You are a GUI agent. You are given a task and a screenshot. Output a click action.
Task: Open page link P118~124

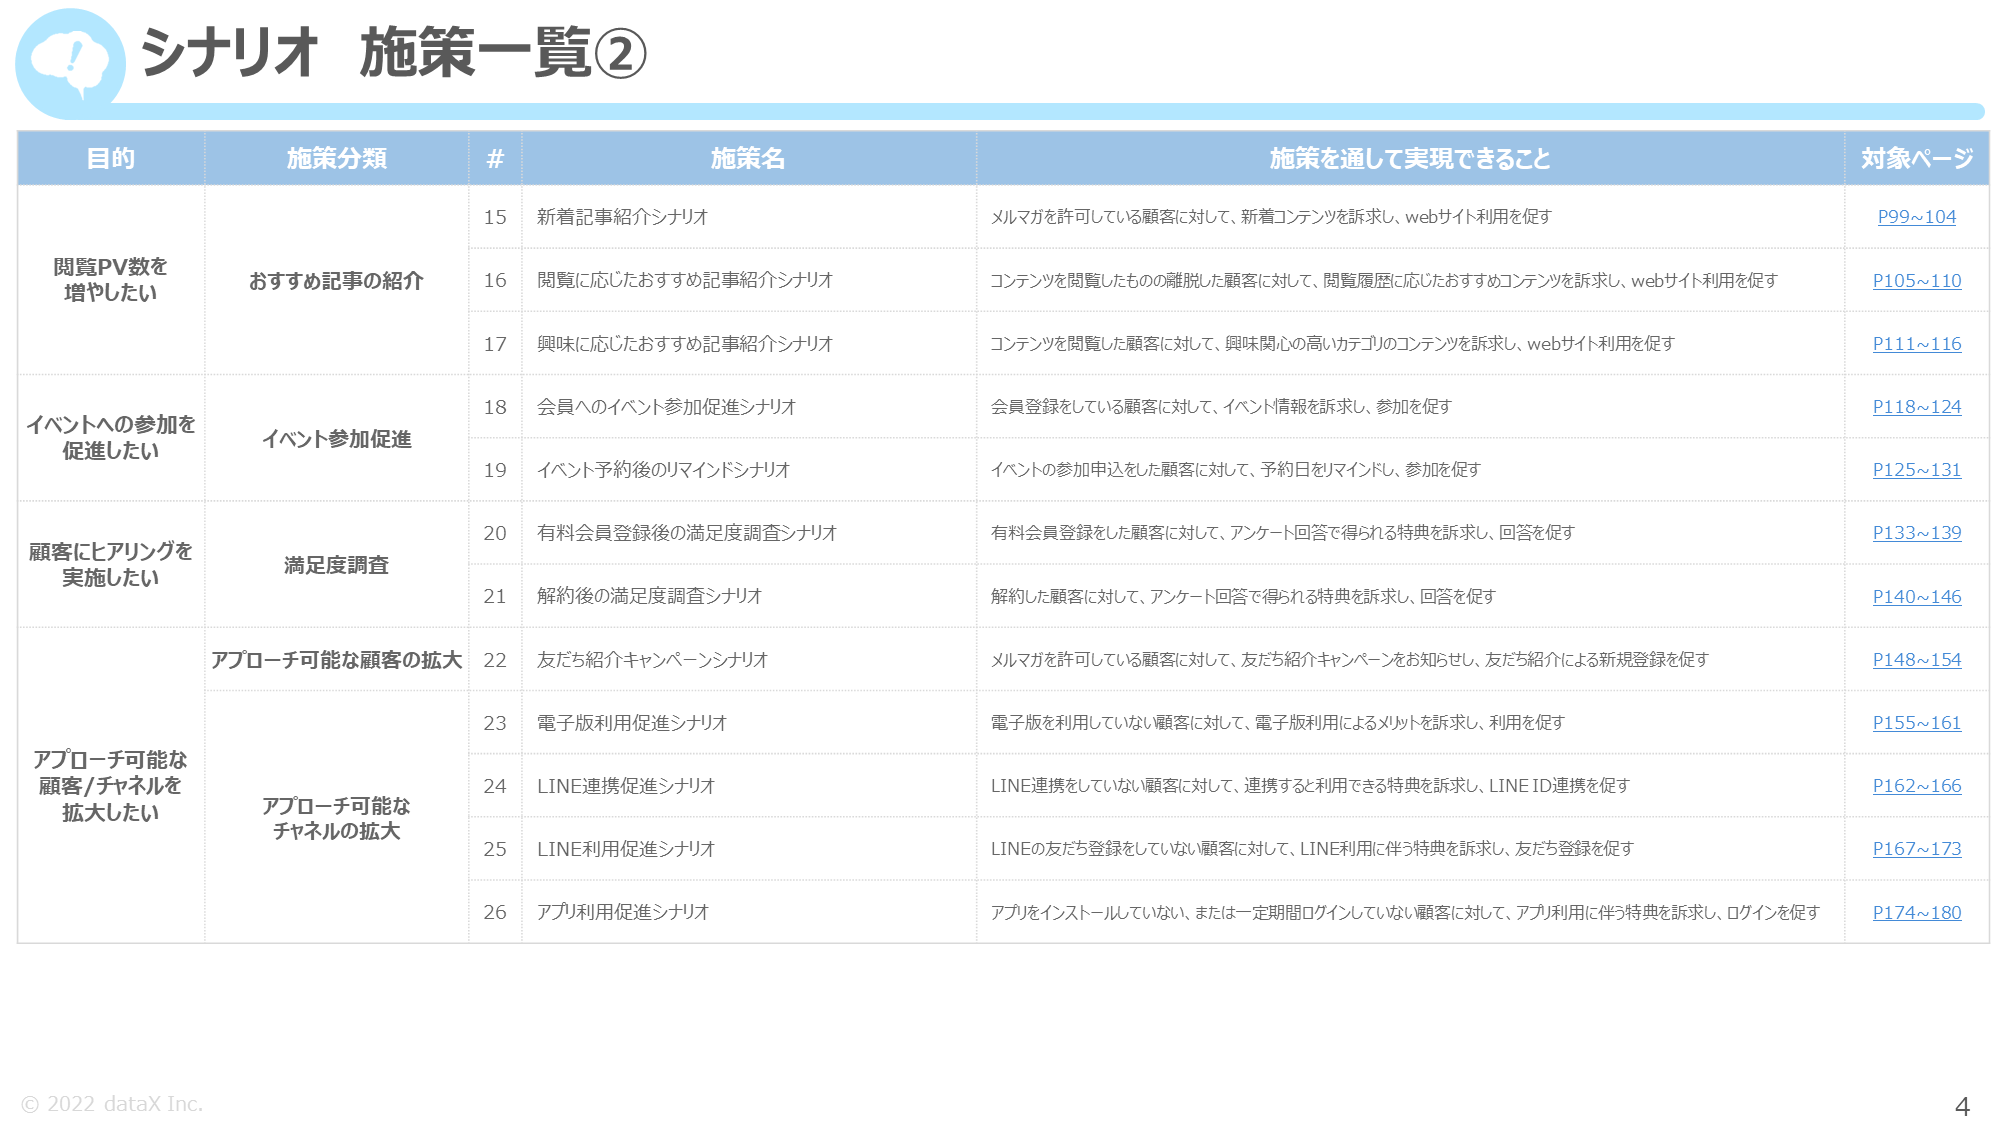[x=1916, y=407]
